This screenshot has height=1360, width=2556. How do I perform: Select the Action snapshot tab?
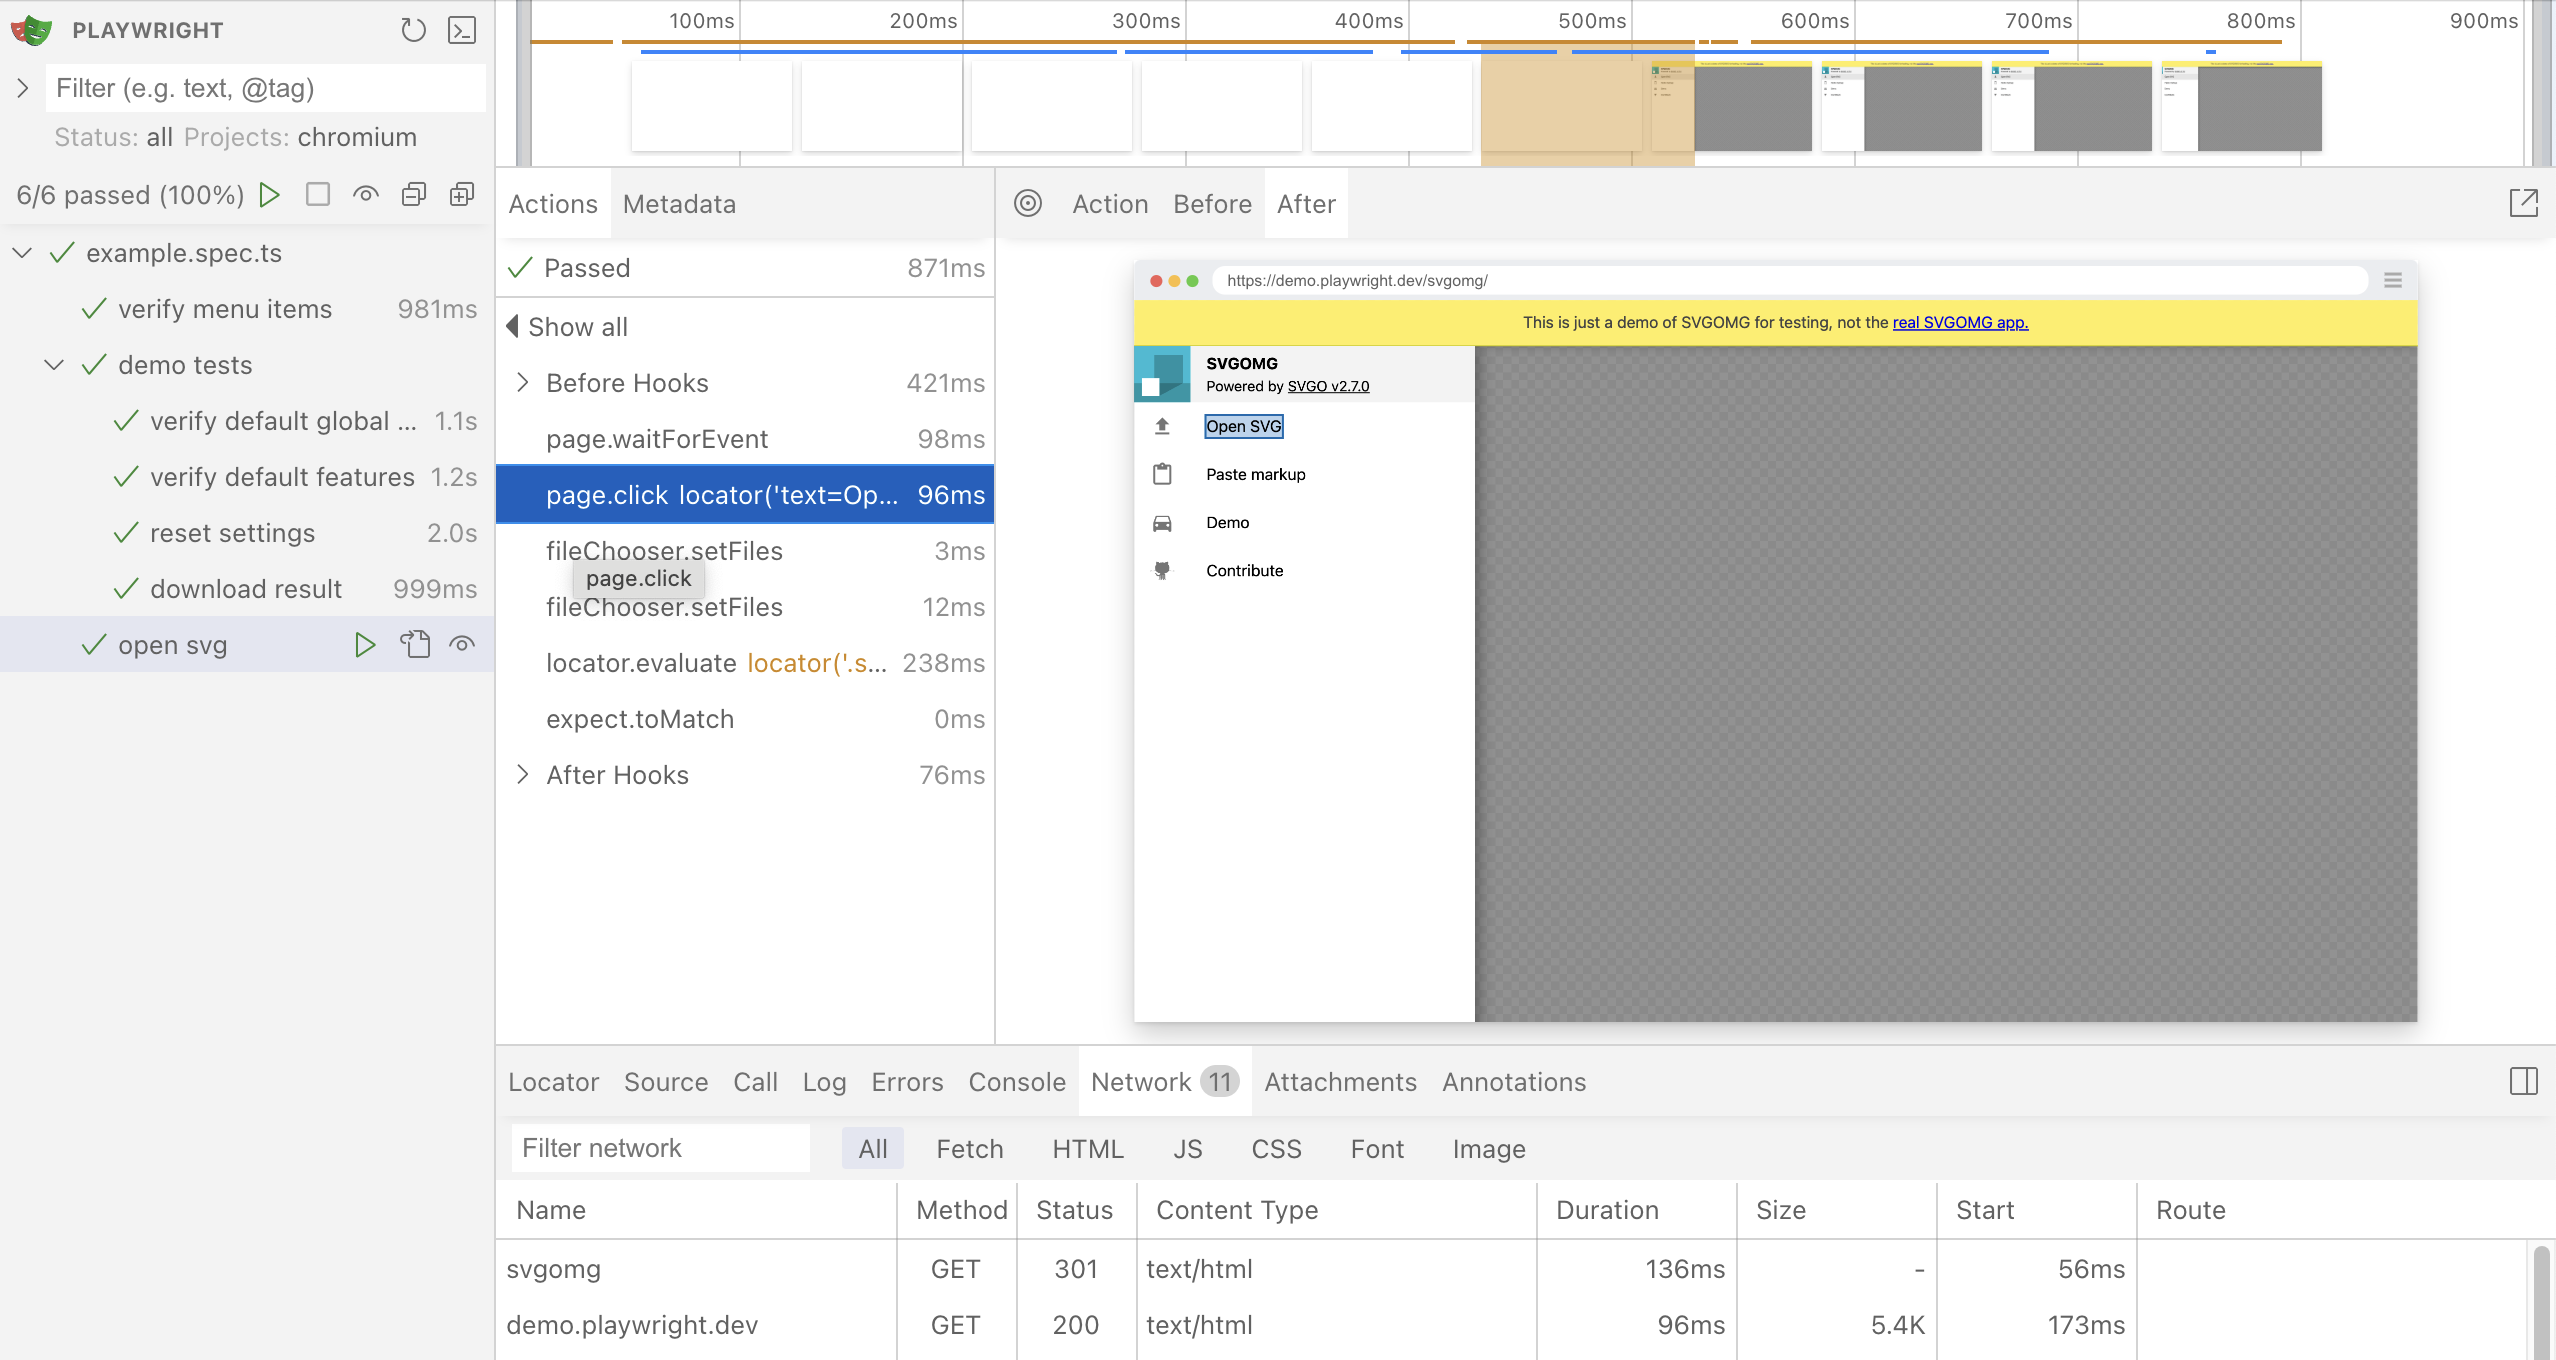coord(1110,204)
